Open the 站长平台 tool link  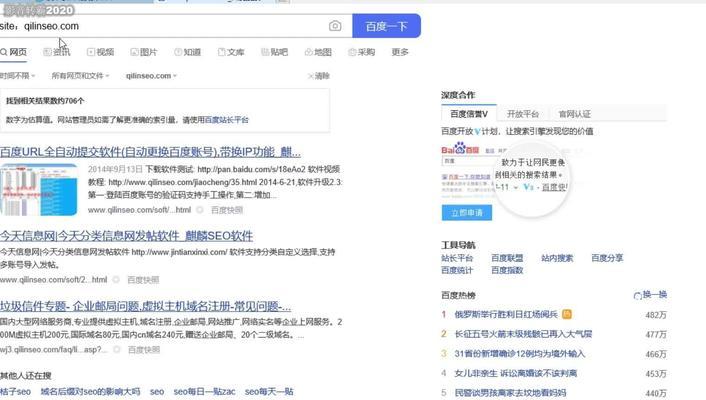(457, 258)
